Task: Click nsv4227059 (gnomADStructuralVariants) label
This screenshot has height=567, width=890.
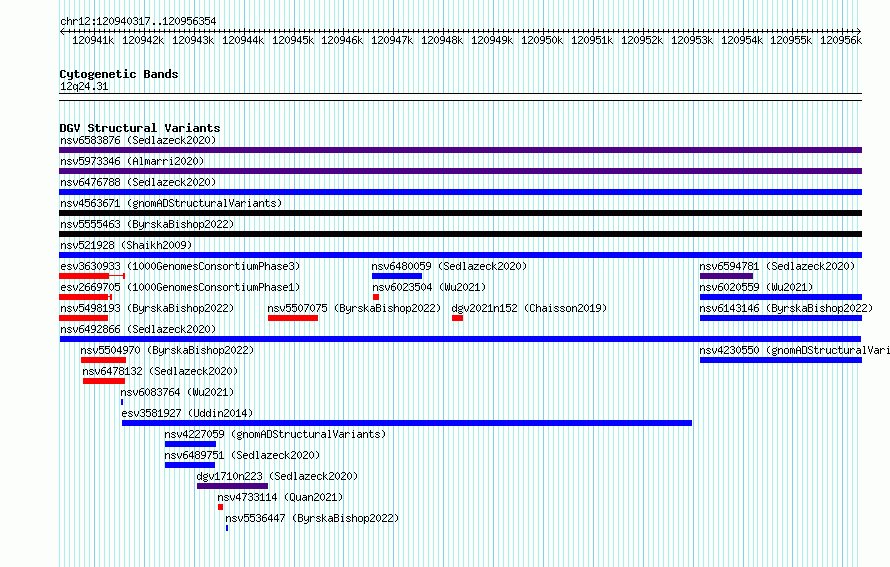Action: [275, 434]
